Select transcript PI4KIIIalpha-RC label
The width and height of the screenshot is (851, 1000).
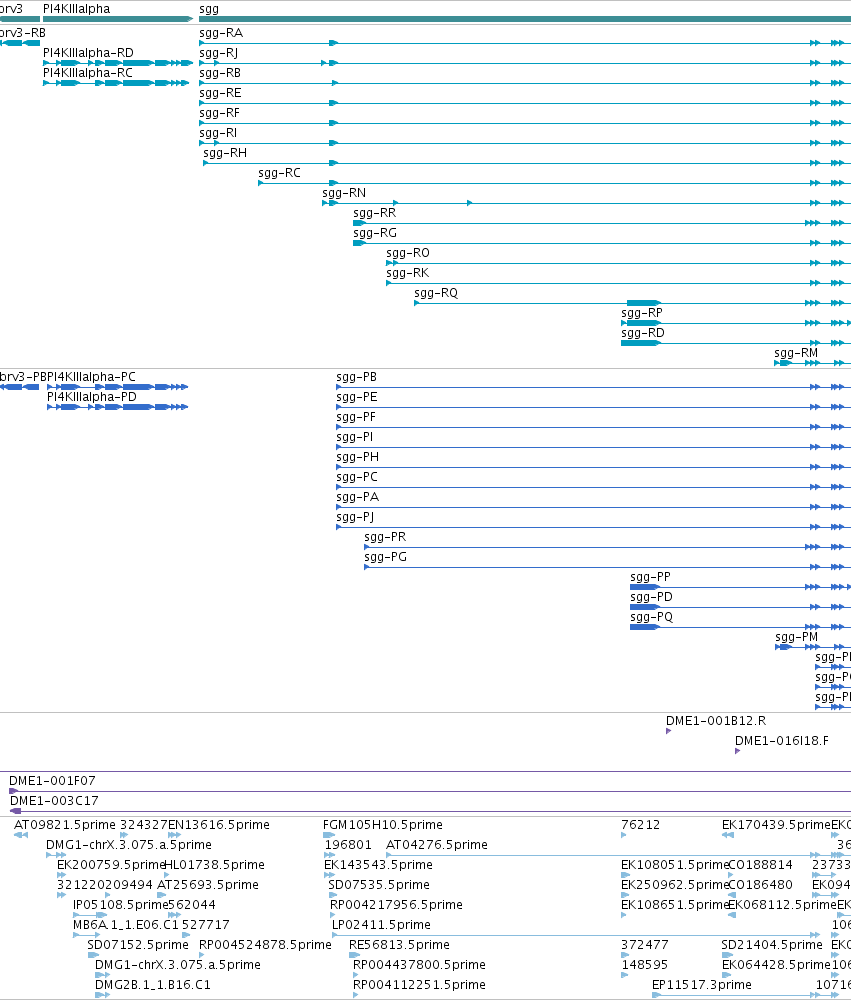click(88, 73)
